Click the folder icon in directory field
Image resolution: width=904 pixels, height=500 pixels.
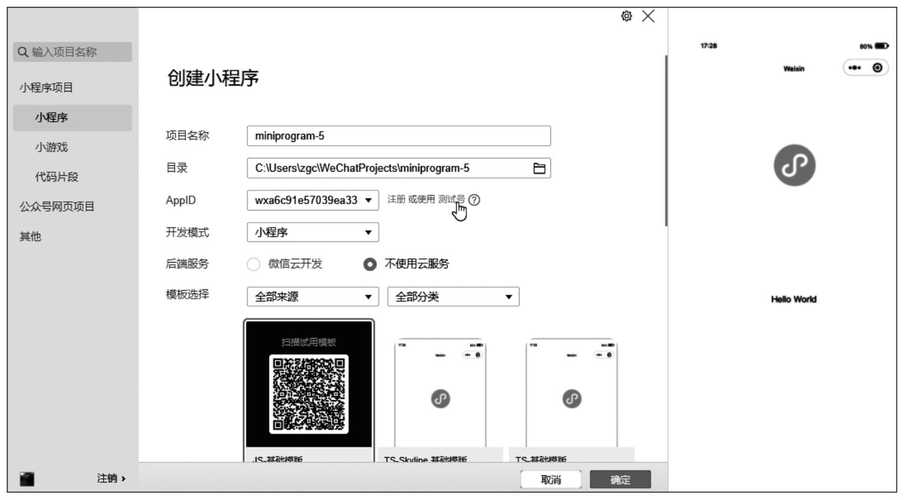click(x=539, y=169)
